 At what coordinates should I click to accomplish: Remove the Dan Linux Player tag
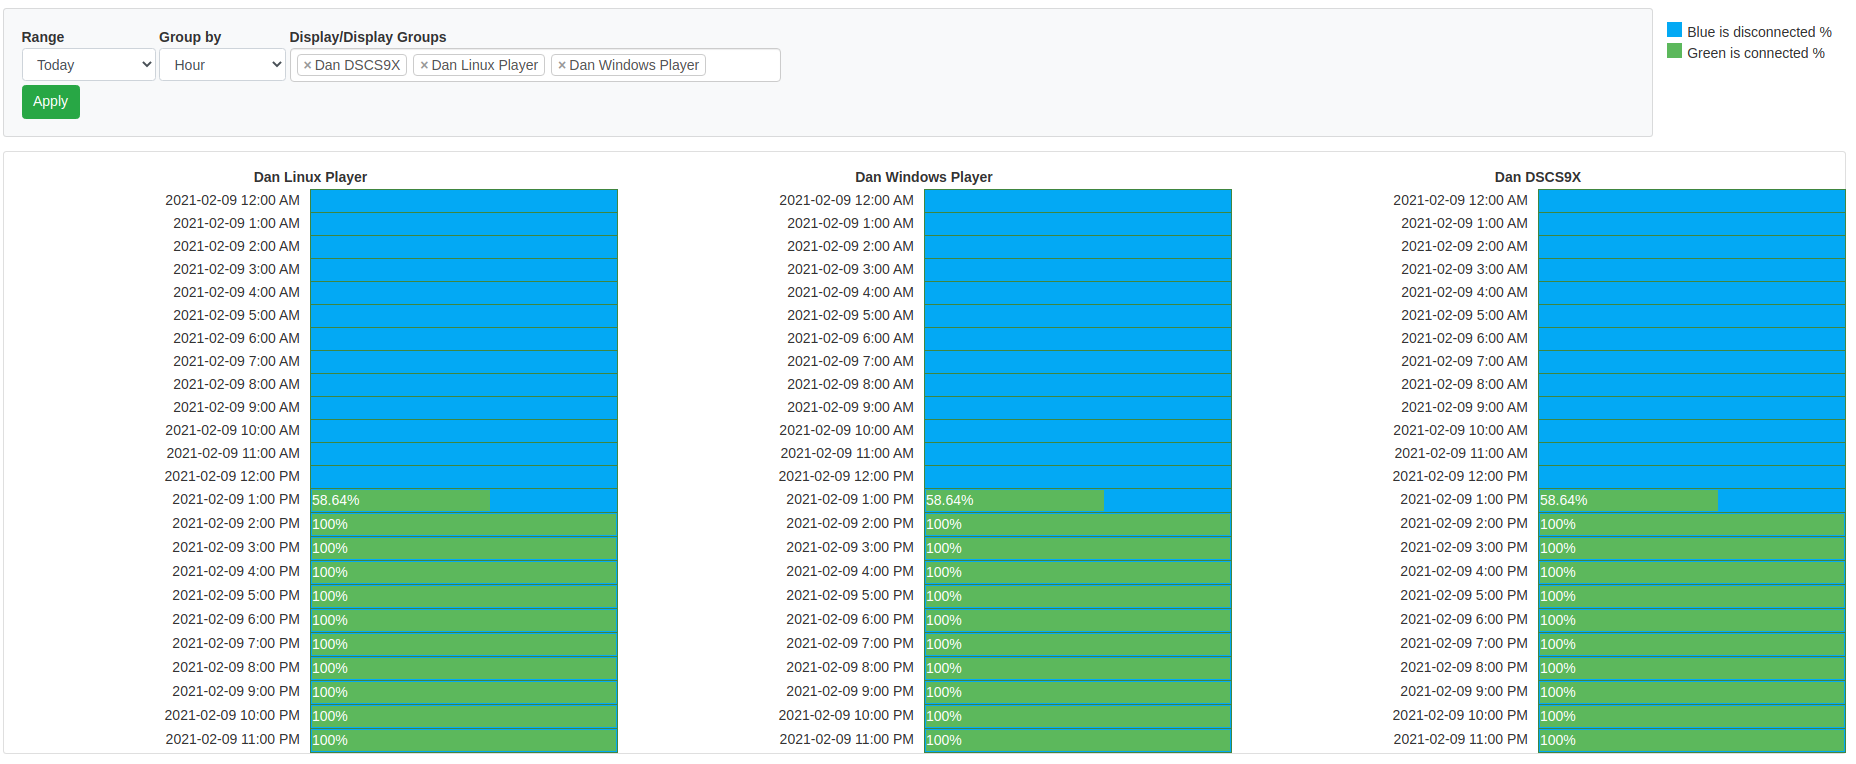point(424,66)
